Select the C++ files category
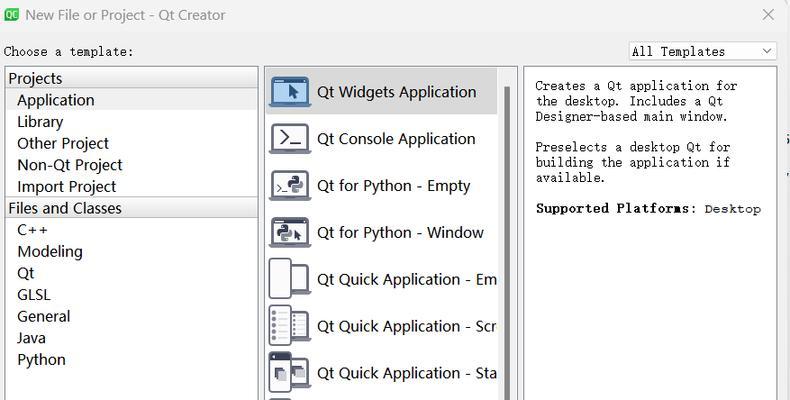The image size is (790, 400). click(x=131, y=230)
